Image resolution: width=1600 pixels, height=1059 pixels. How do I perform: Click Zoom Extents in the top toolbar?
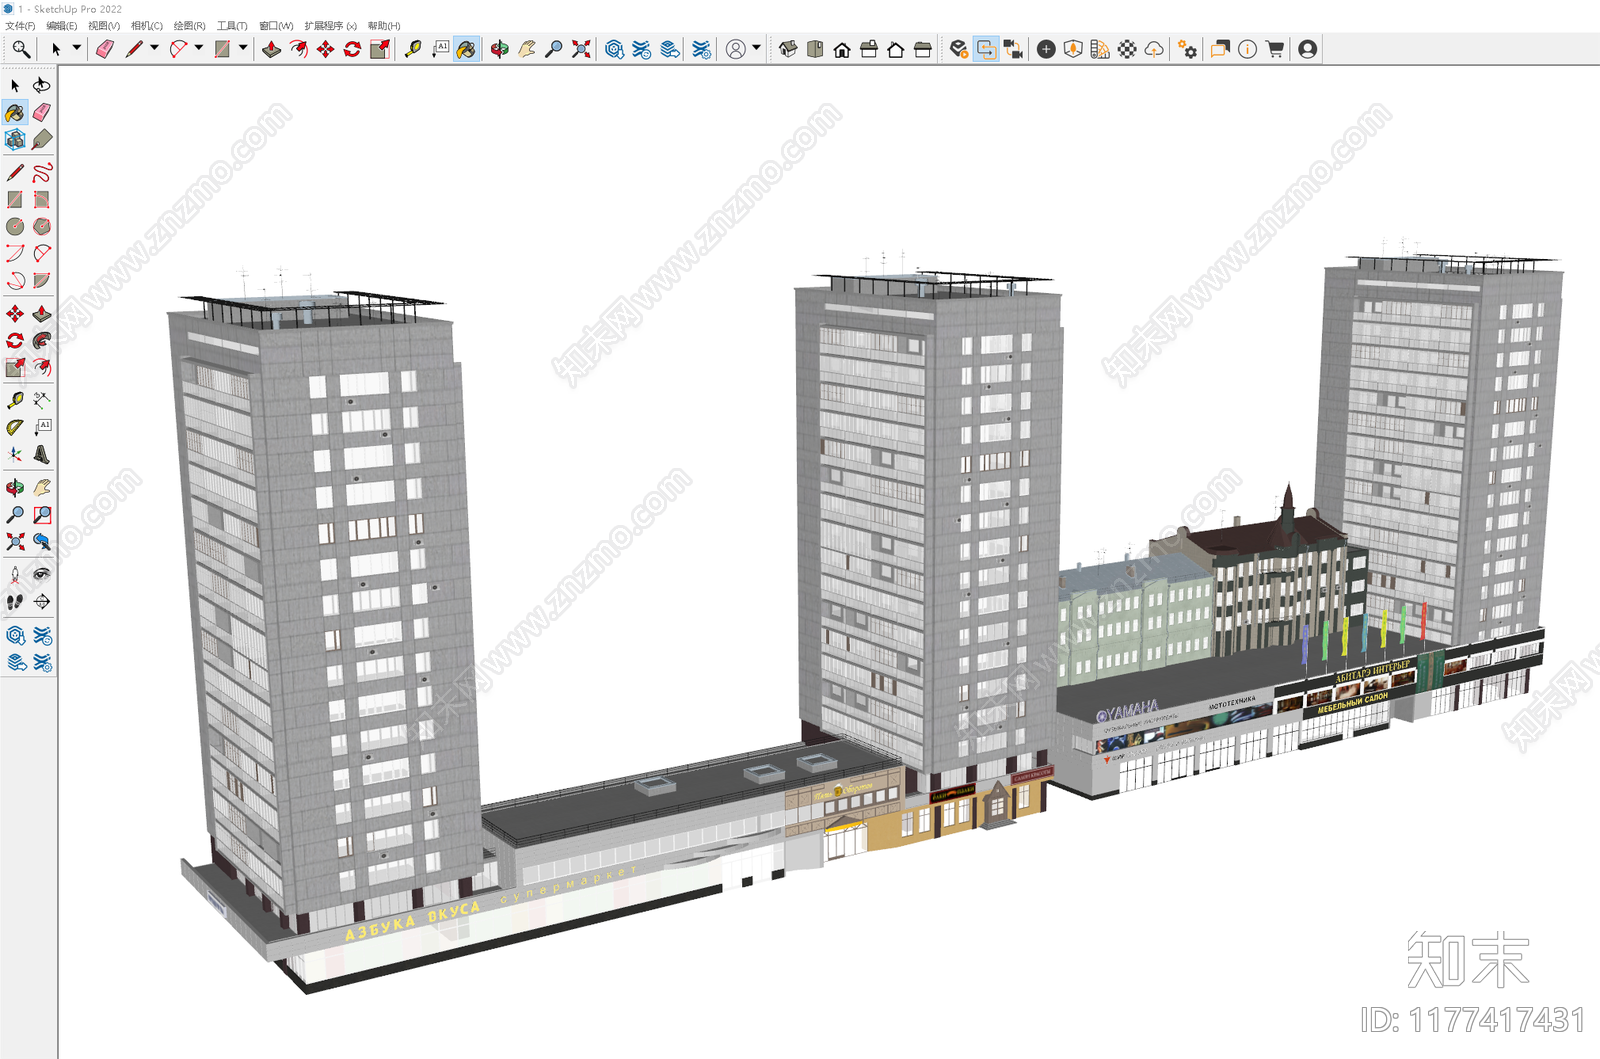(581, 49)
